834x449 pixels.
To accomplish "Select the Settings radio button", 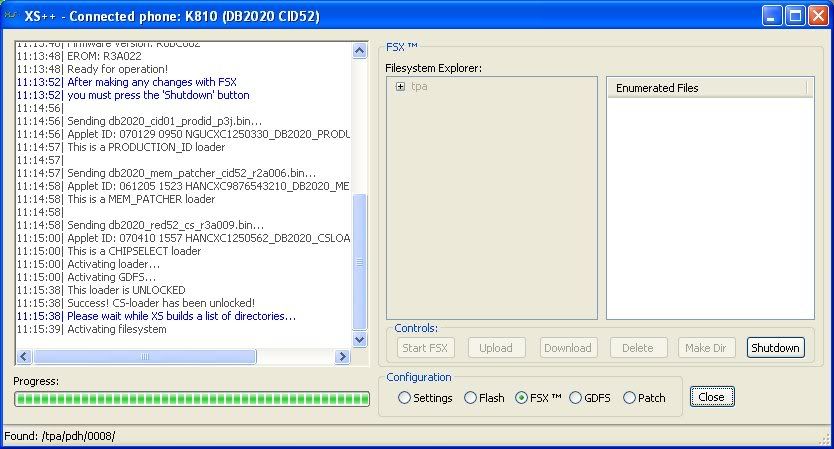I will pos(404,398).
